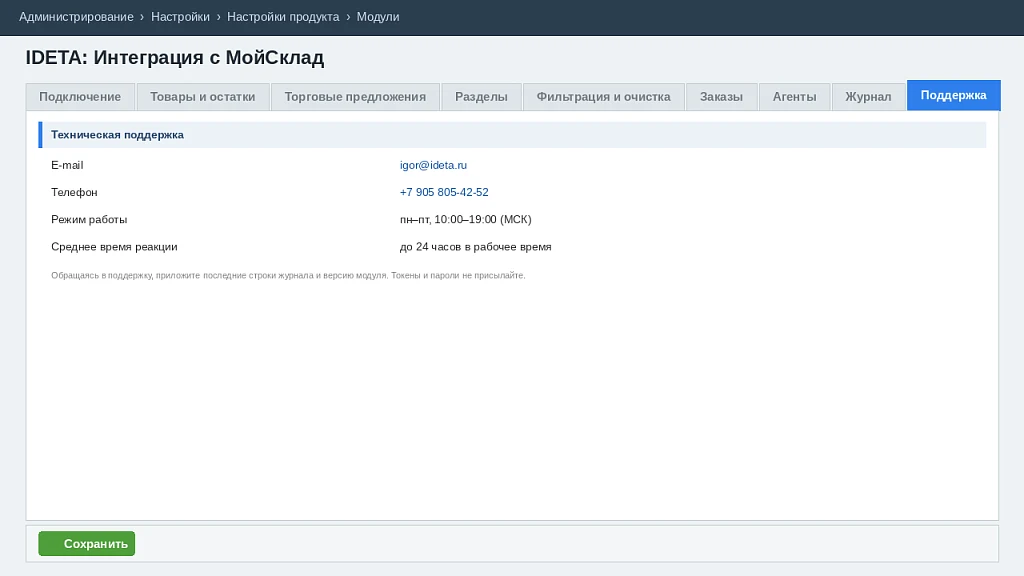This screenshot has height=576, width=1024.
Task: Click phone link +7 905 805-42-52
Action: [x=444, y=192]
